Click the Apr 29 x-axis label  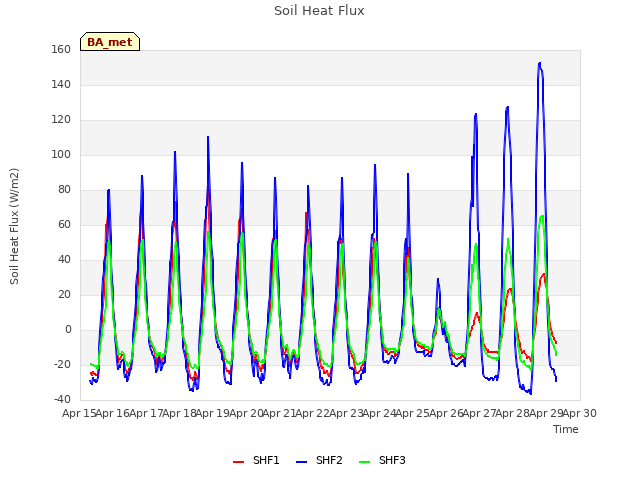(x=546, y=413)
